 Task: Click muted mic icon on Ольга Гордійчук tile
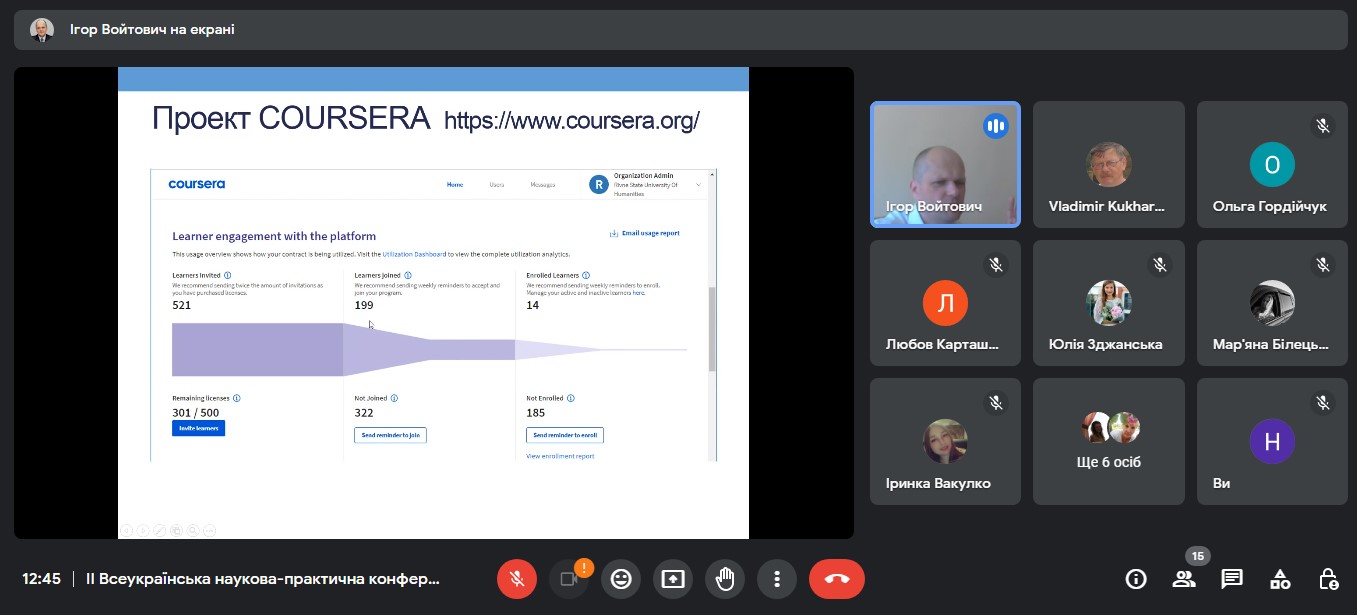pos(1322,126)
